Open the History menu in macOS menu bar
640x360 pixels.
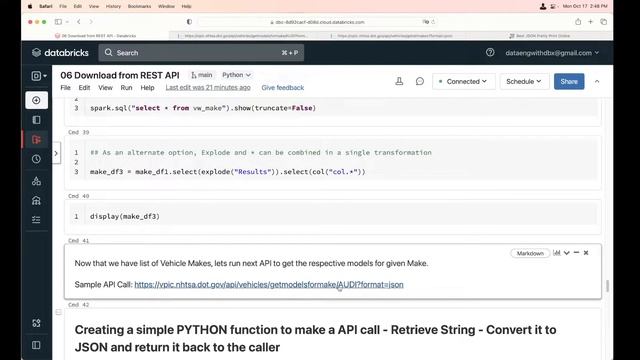[113, 6]
